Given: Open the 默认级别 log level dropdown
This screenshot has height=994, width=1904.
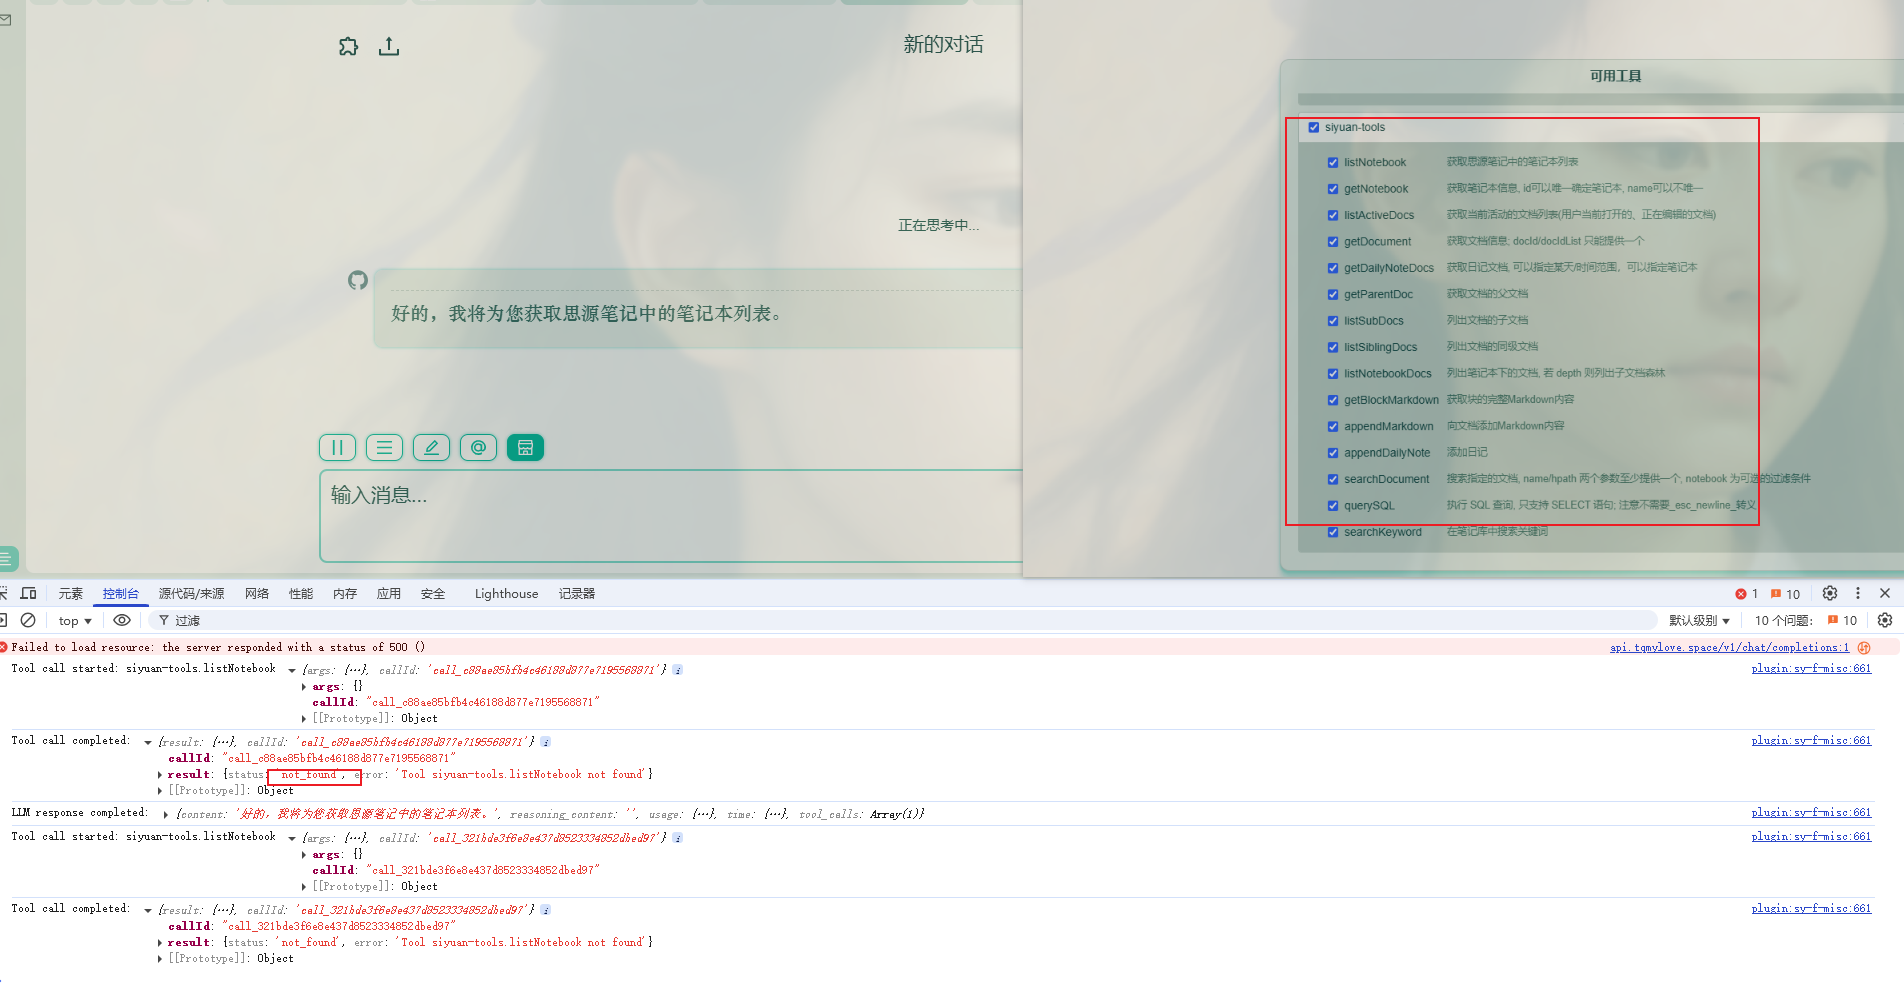Looking at the screenshot, I should point(1699,621).
